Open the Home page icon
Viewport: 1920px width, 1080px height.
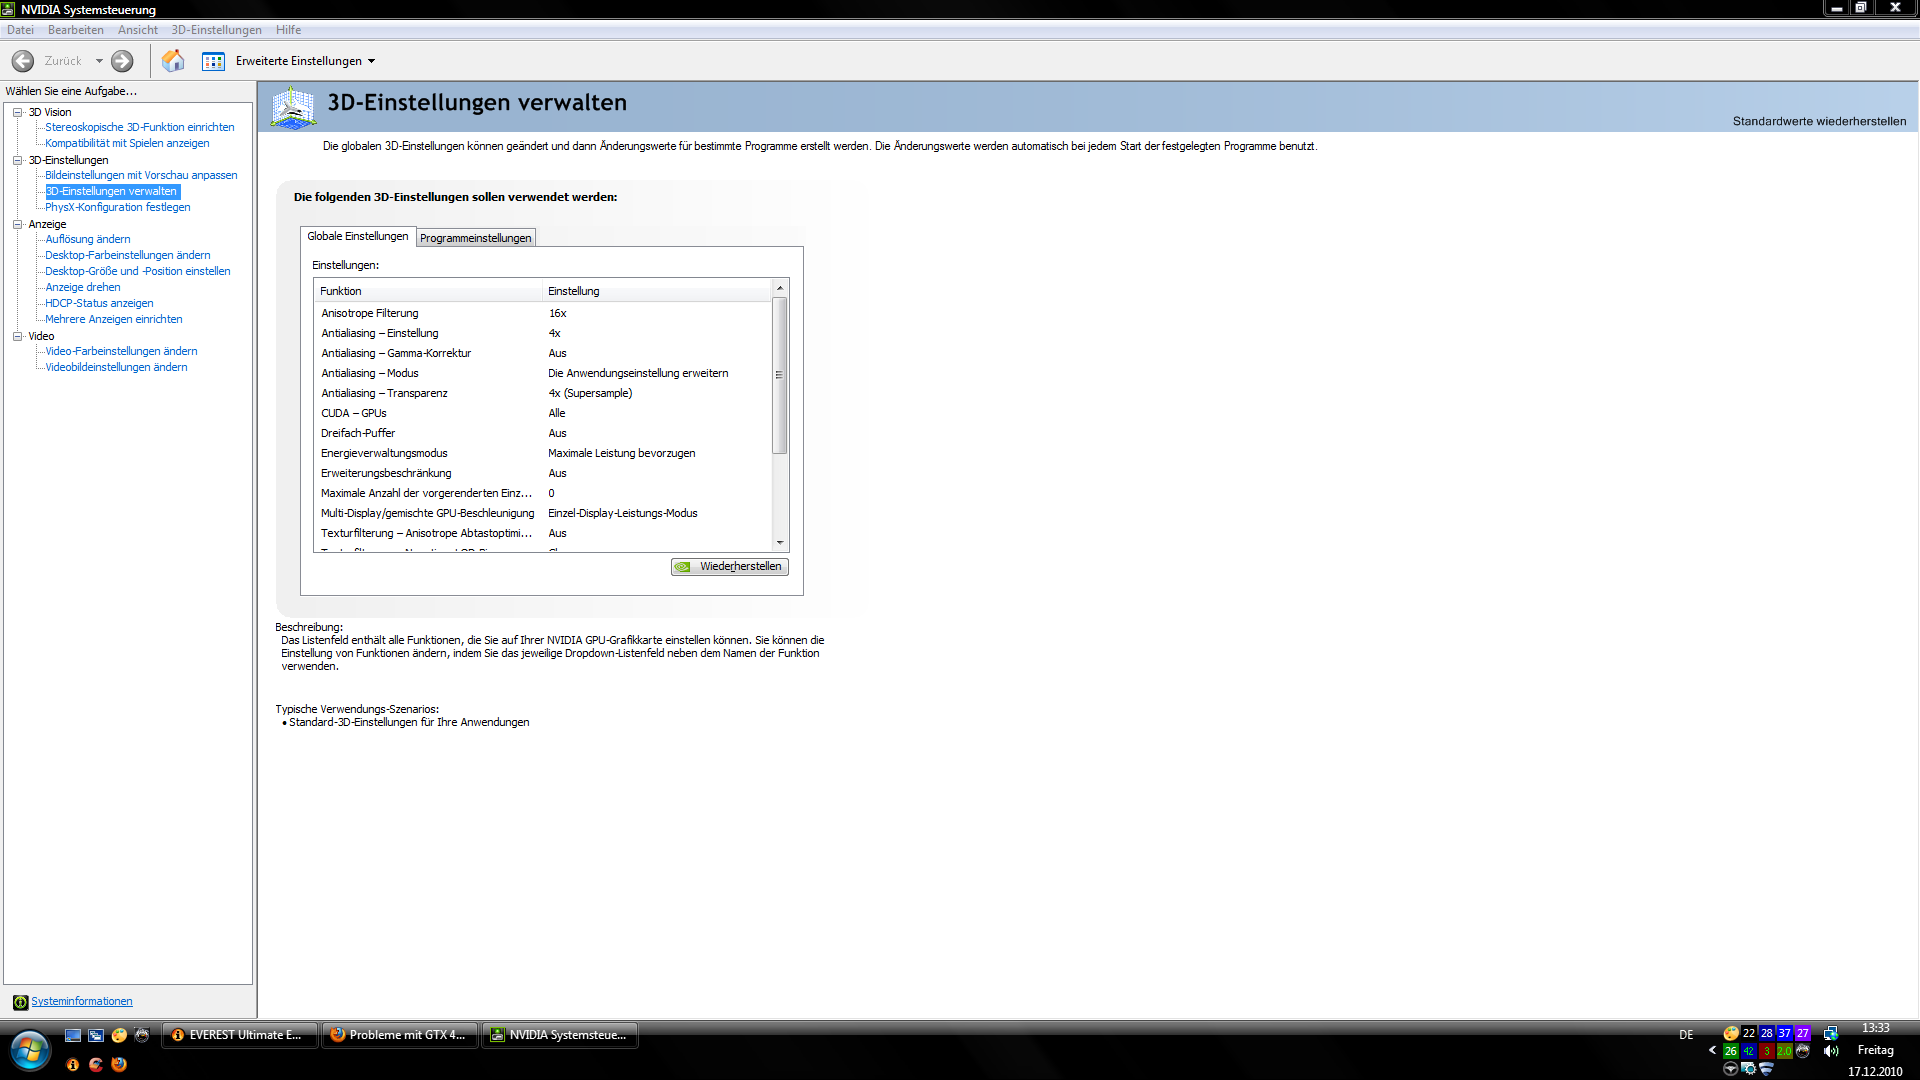173,61
